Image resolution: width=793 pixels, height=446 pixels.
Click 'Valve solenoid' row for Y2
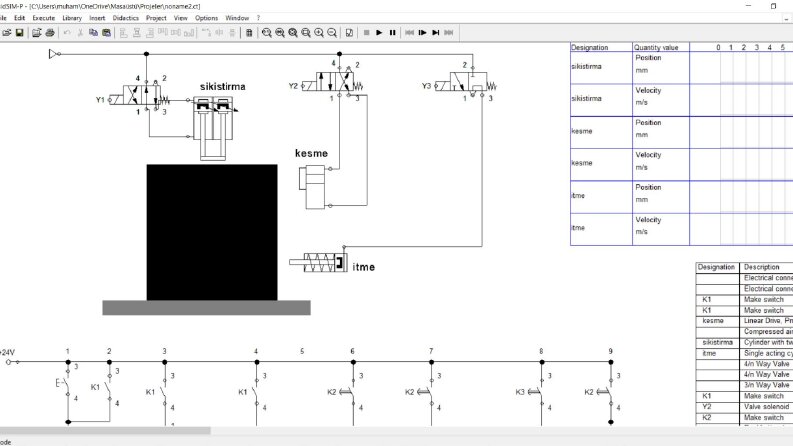tap(744, 407)
